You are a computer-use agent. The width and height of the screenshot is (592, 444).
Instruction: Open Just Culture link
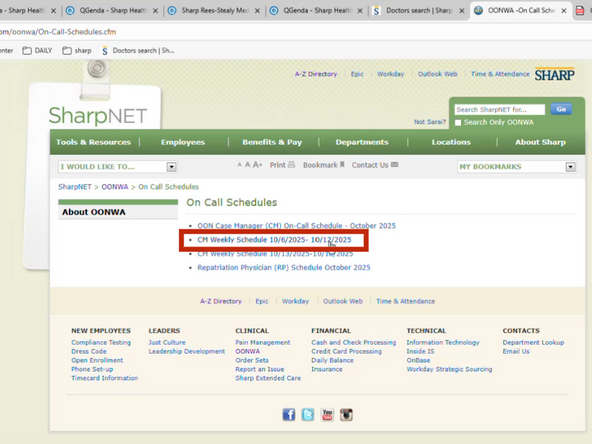pyautogui.click(x=167, y=342)
